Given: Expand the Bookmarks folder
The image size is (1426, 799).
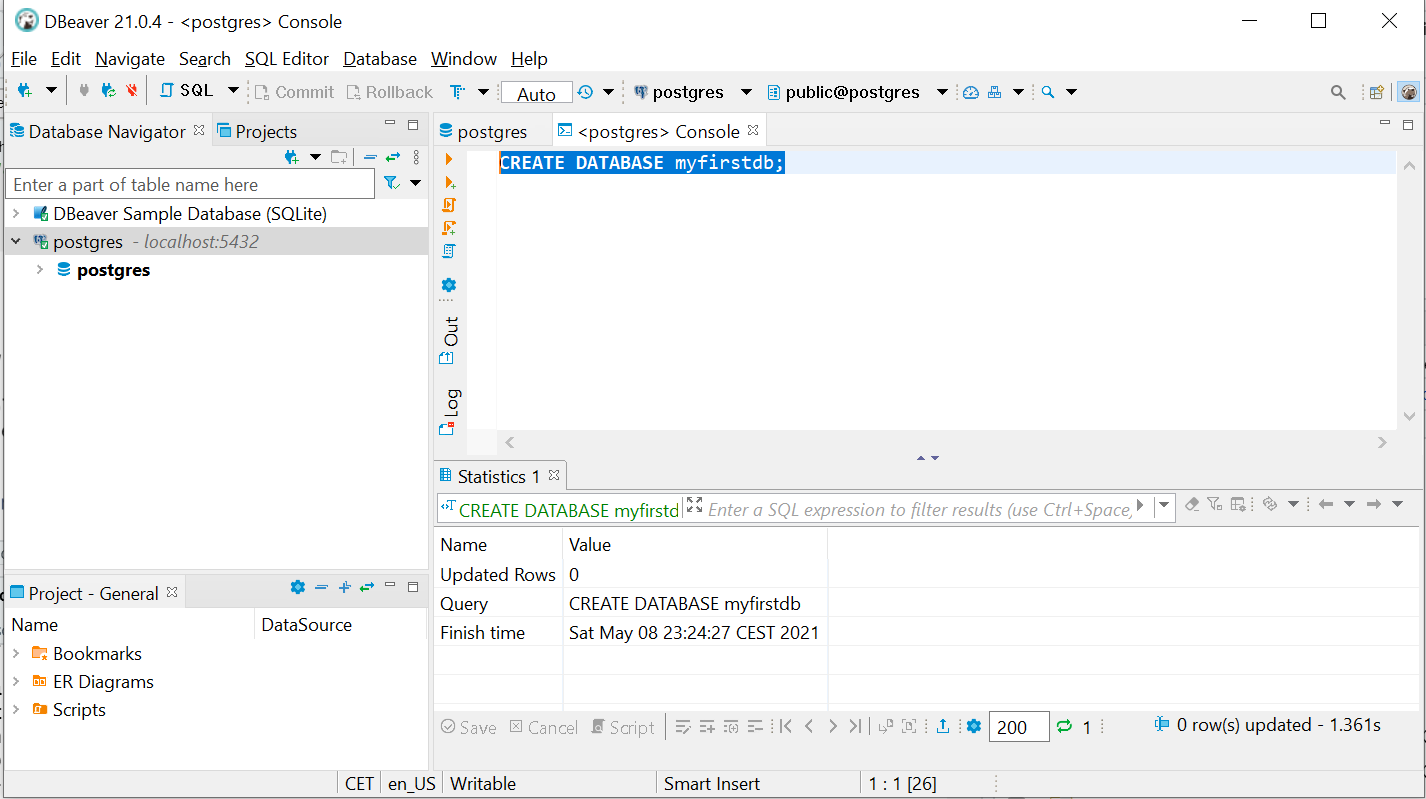Looking at the screenshot, I should click(x=16, y=653).
